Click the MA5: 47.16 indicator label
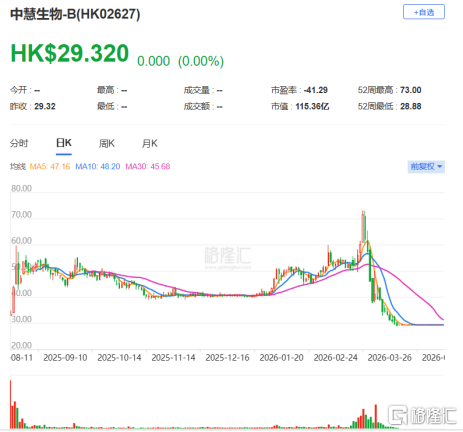Viewport: 463px width, 432px height. click(50, 166)
